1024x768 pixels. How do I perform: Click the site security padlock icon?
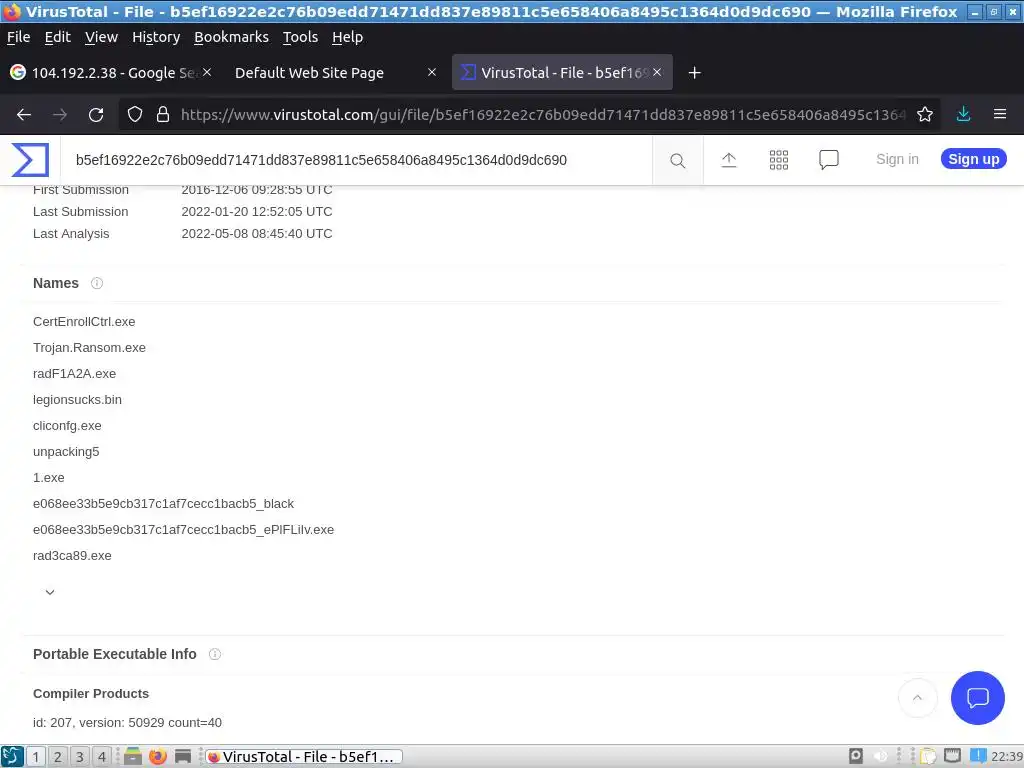[x=163, y=115]
